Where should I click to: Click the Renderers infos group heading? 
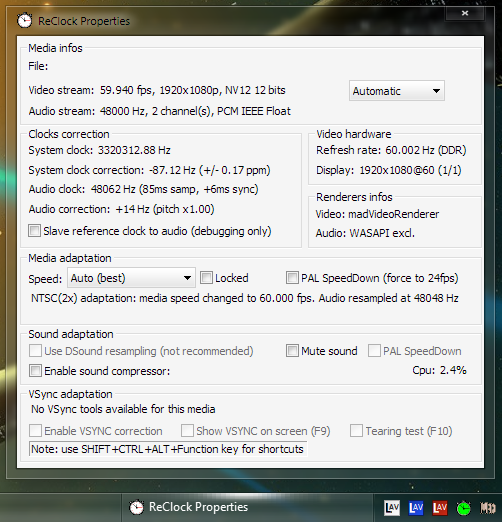[354, 197]
